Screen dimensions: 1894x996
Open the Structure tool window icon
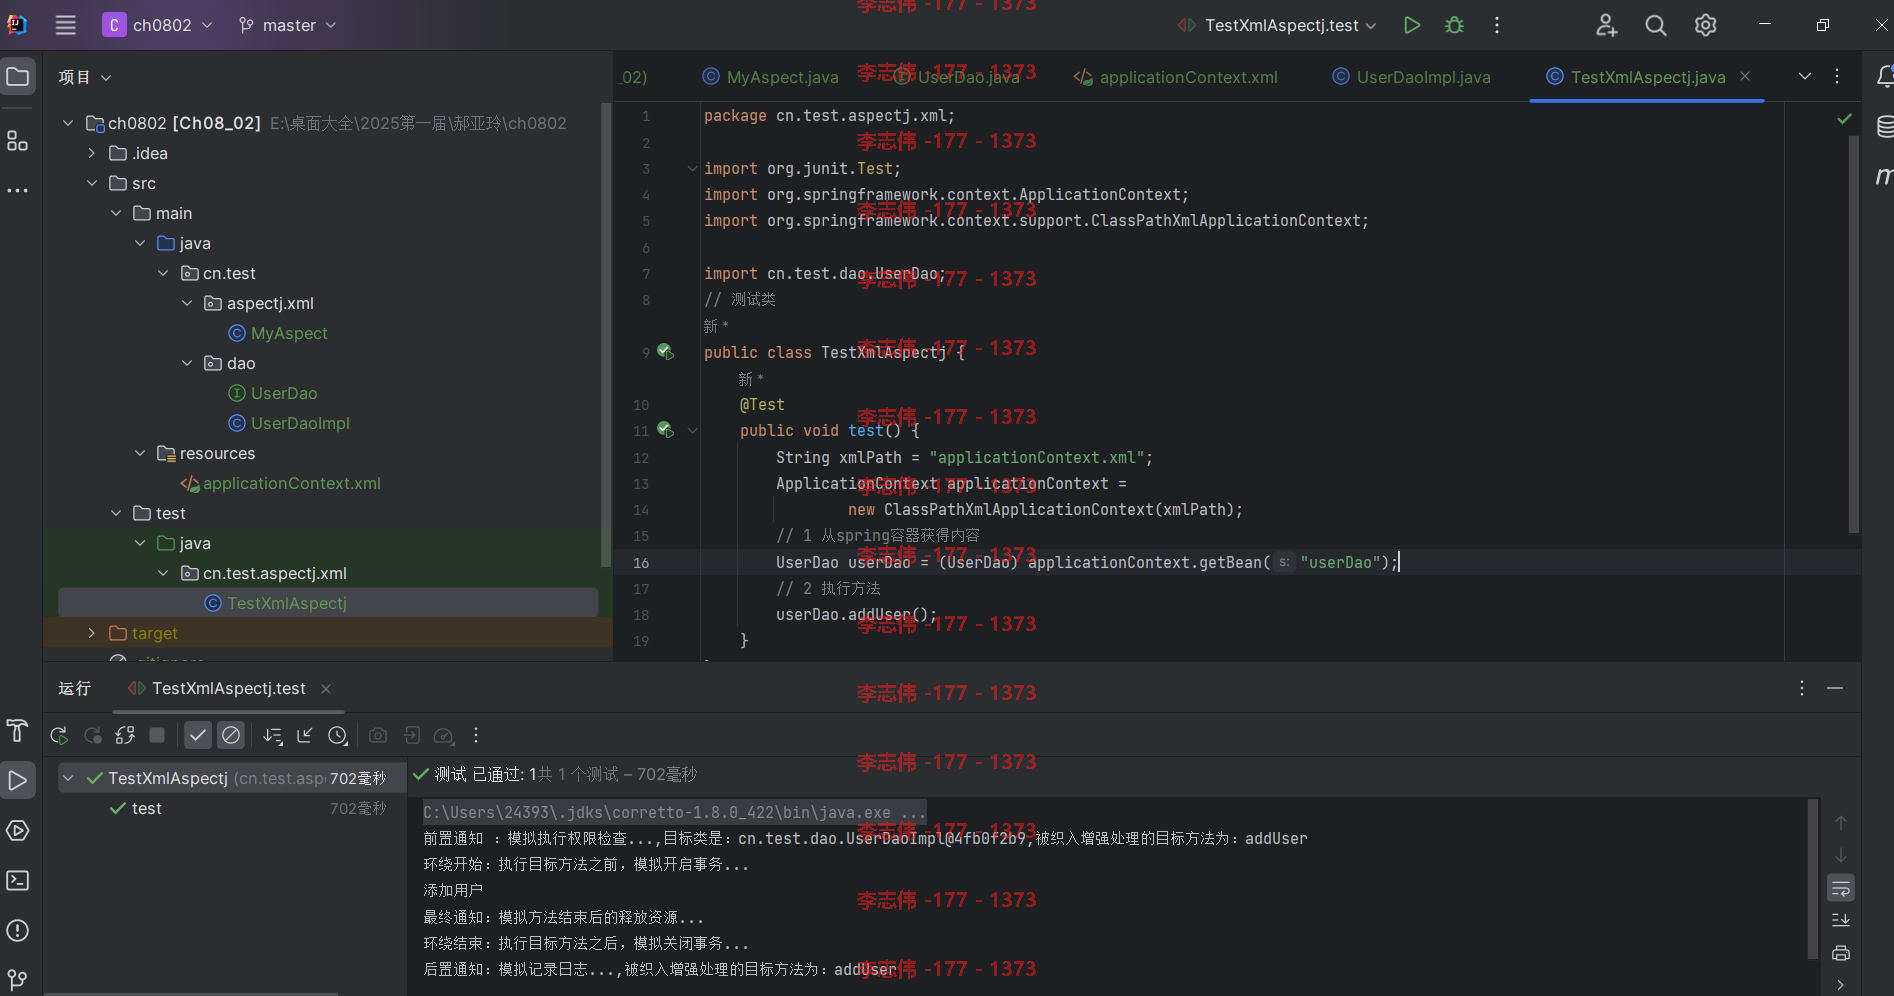click(18, 141)
